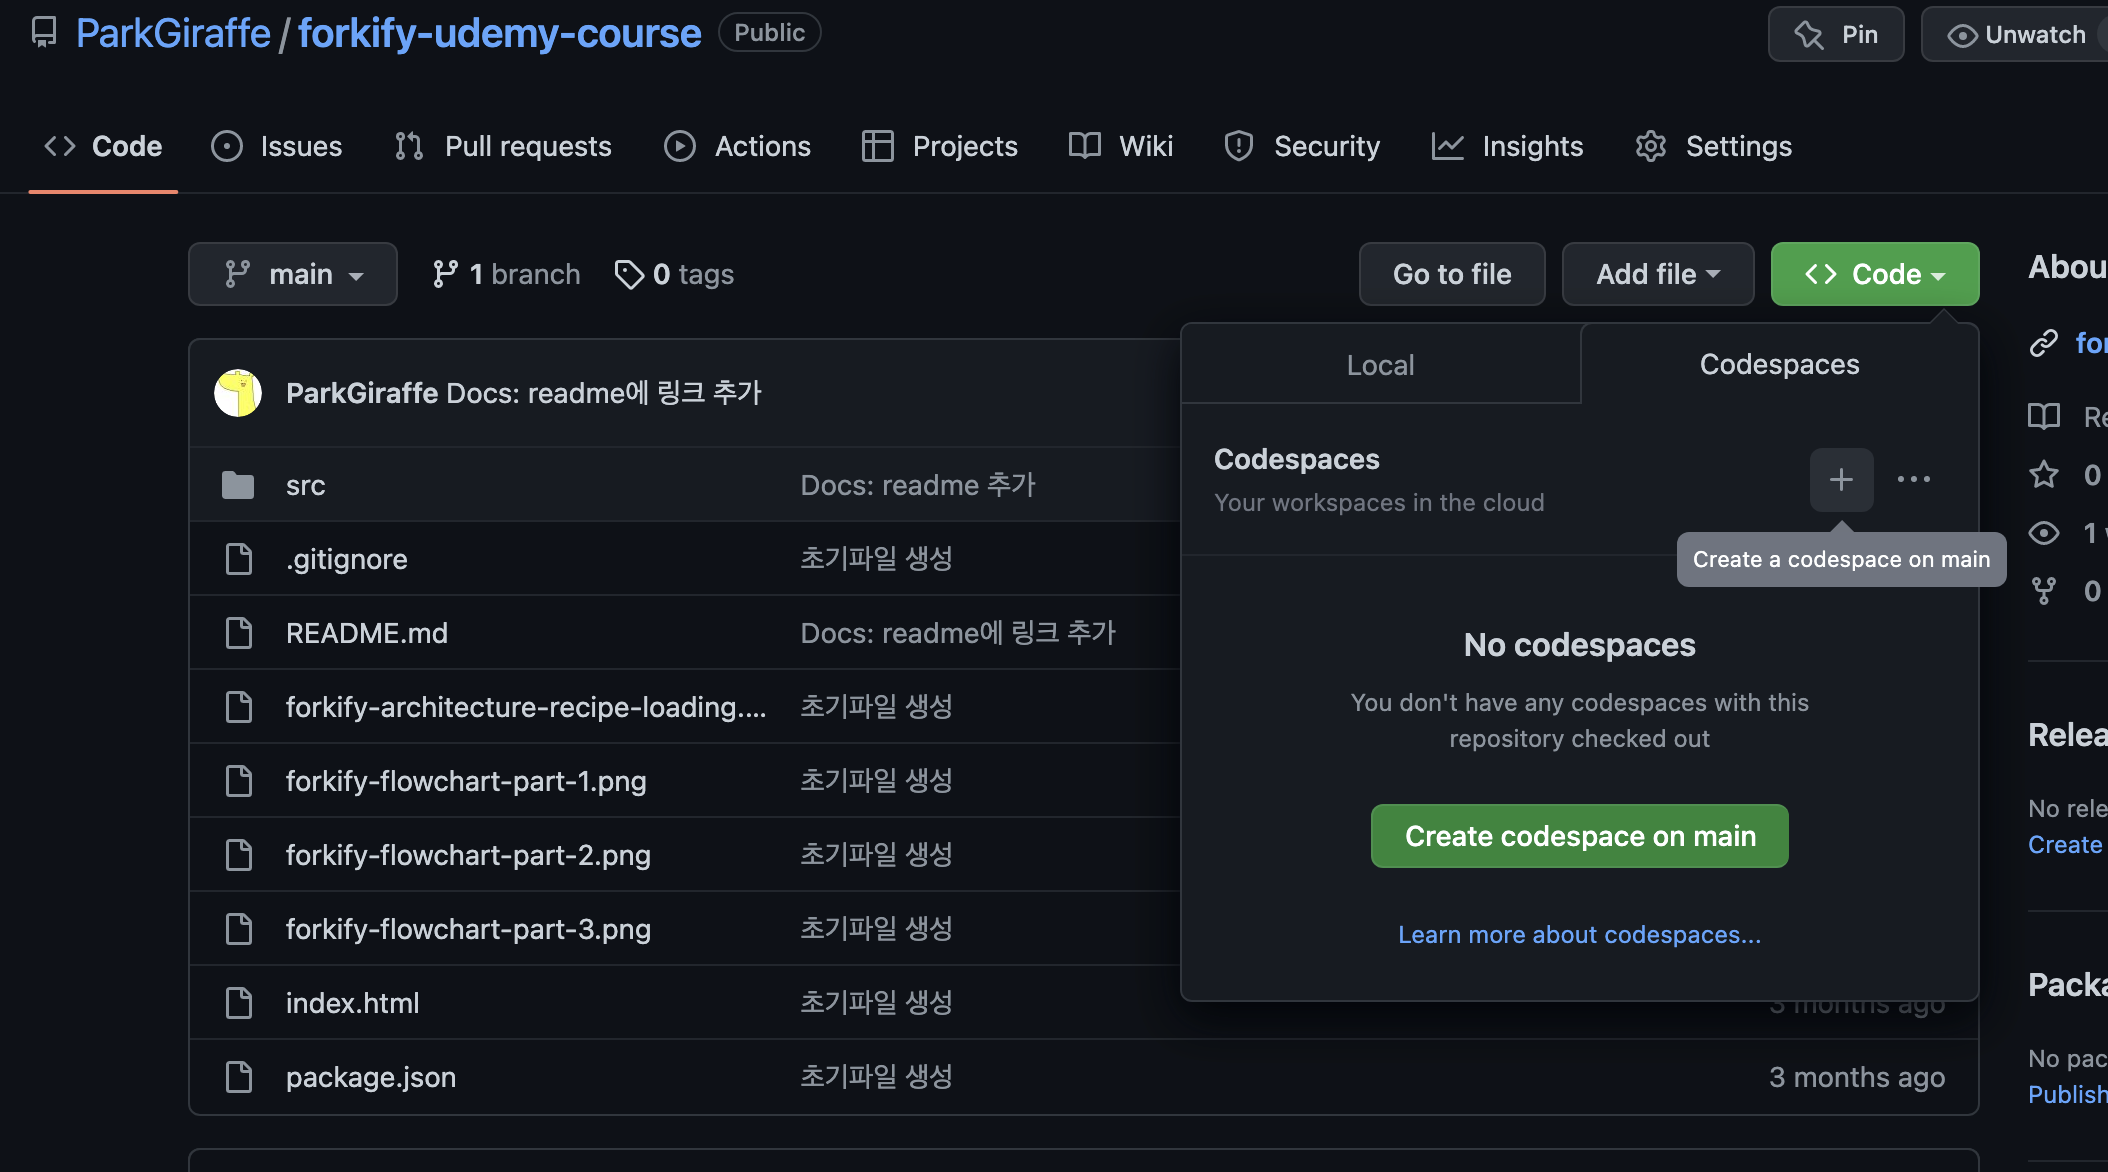Open the codespaces three-dots options menu

[1914, 480]
